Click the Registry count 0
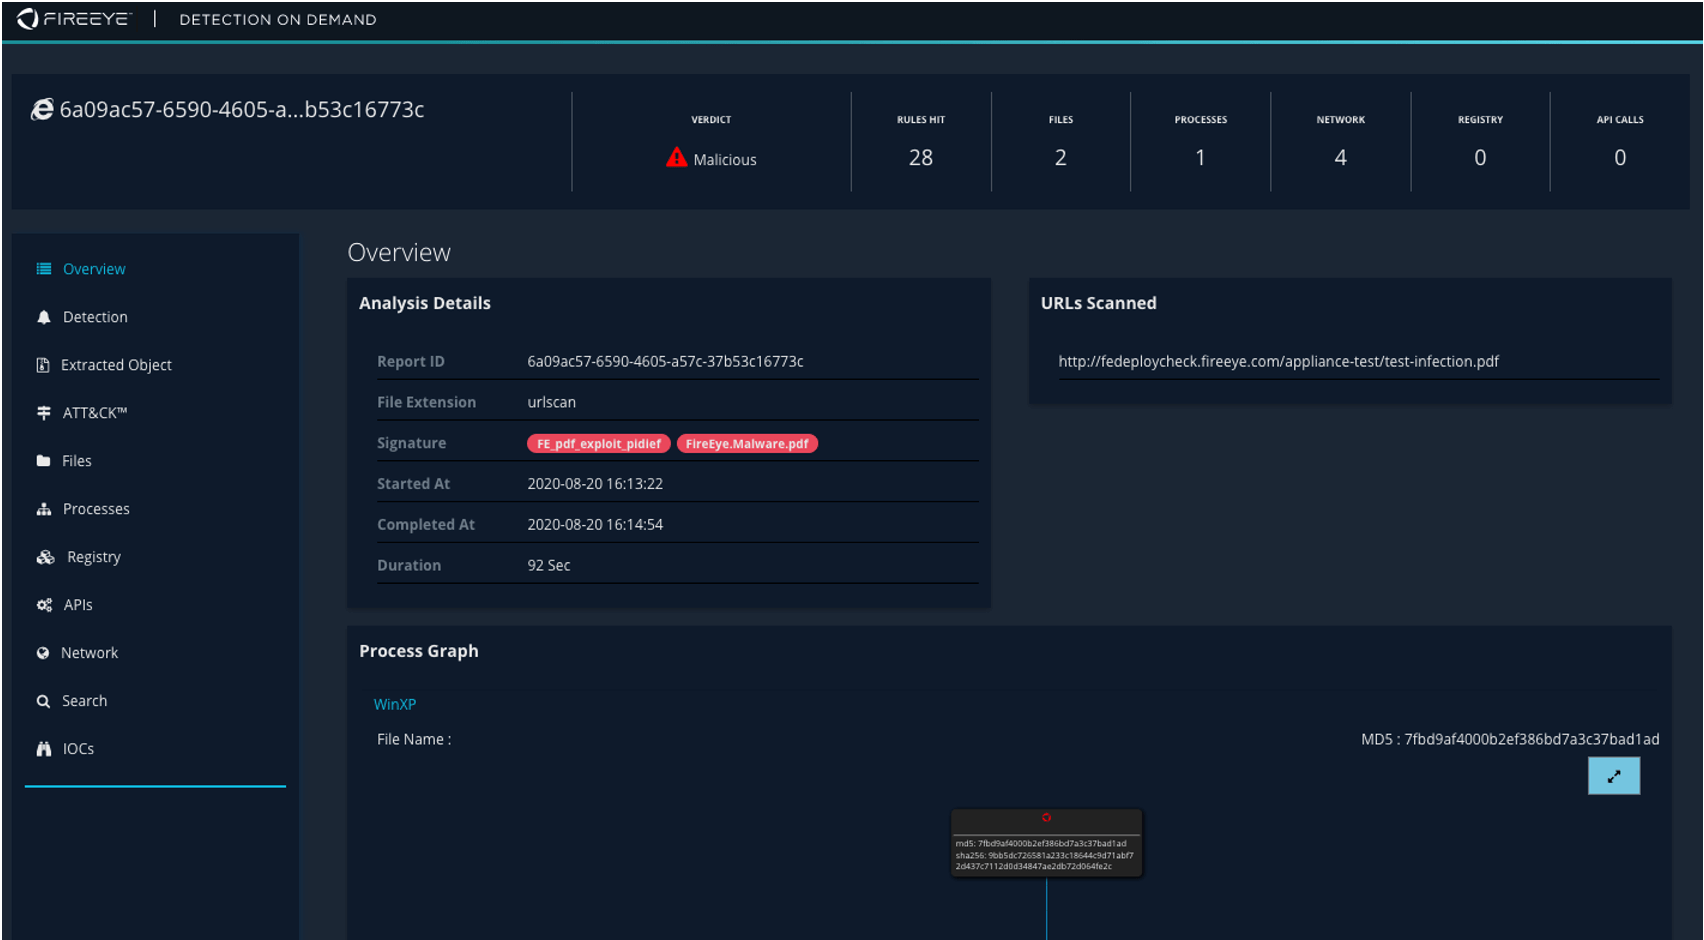 [x=1480, y=158]
